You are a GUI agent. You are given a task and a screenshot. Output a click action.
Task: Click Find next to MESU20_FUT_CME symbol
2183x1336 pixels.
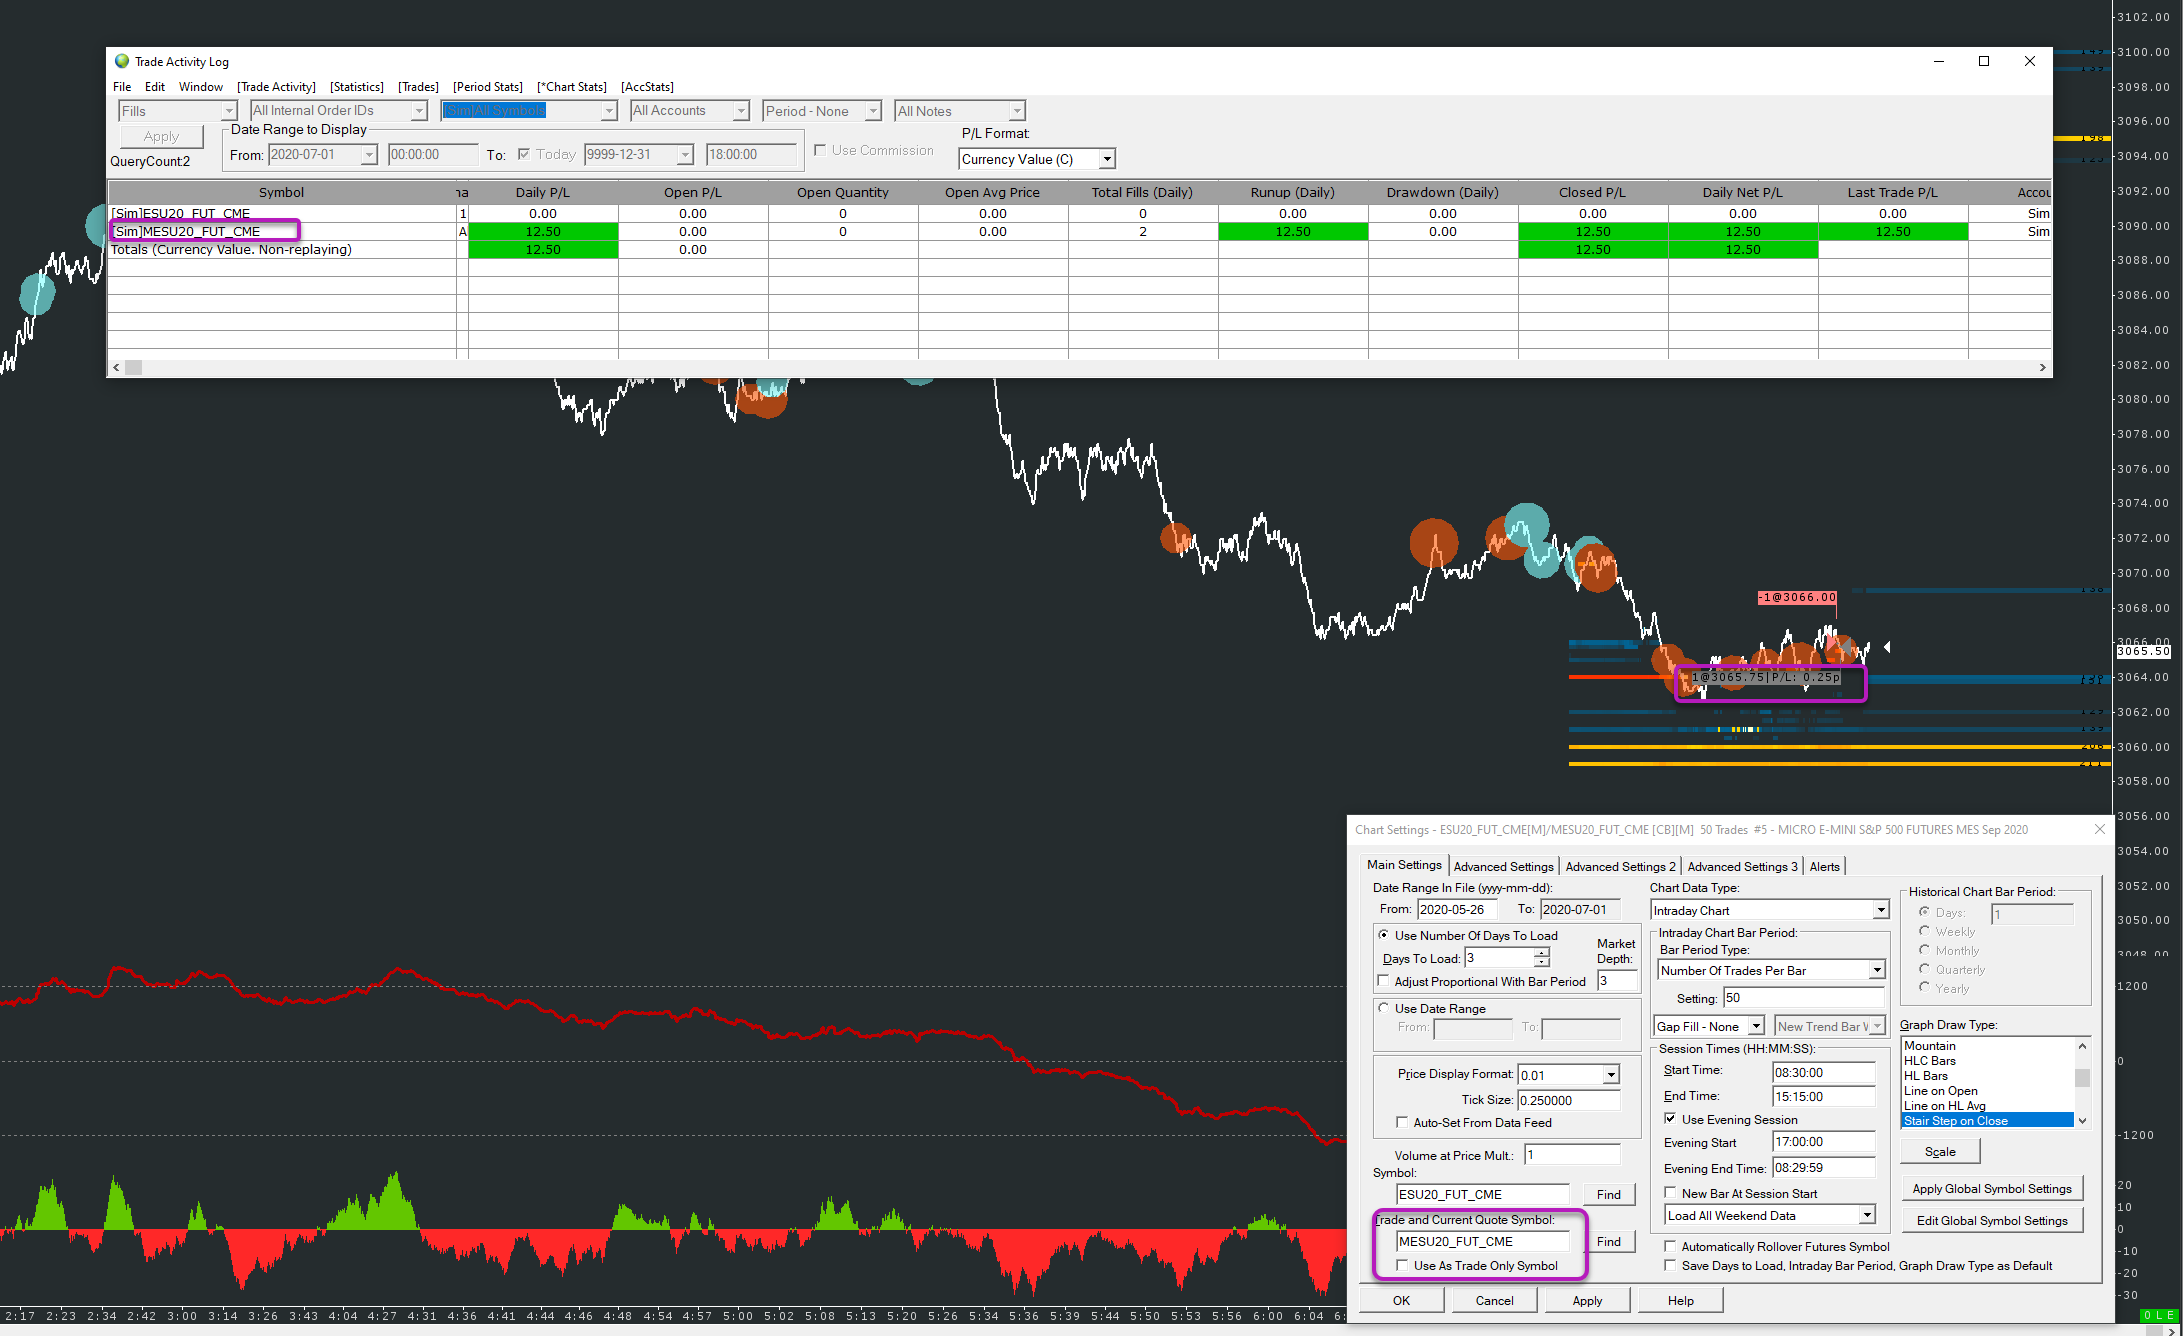[1608, 1241]
